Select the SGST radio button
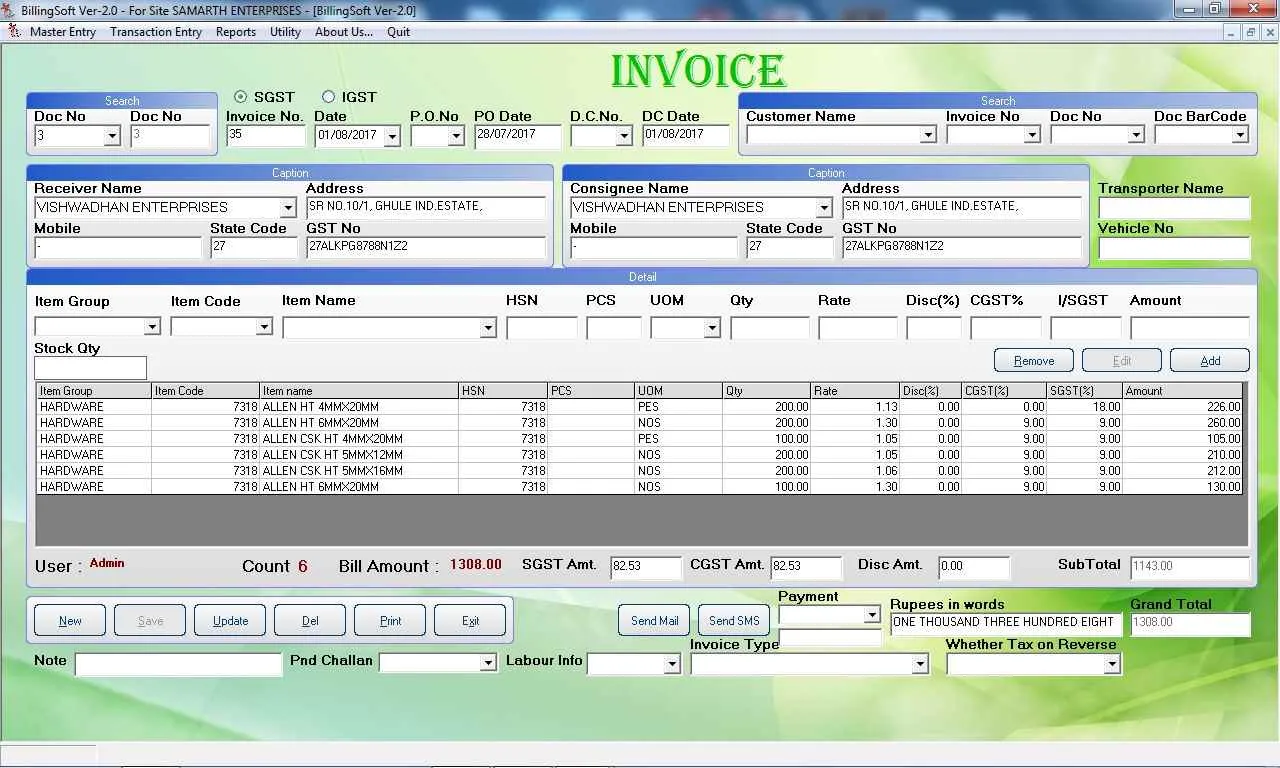 (240, 97)
